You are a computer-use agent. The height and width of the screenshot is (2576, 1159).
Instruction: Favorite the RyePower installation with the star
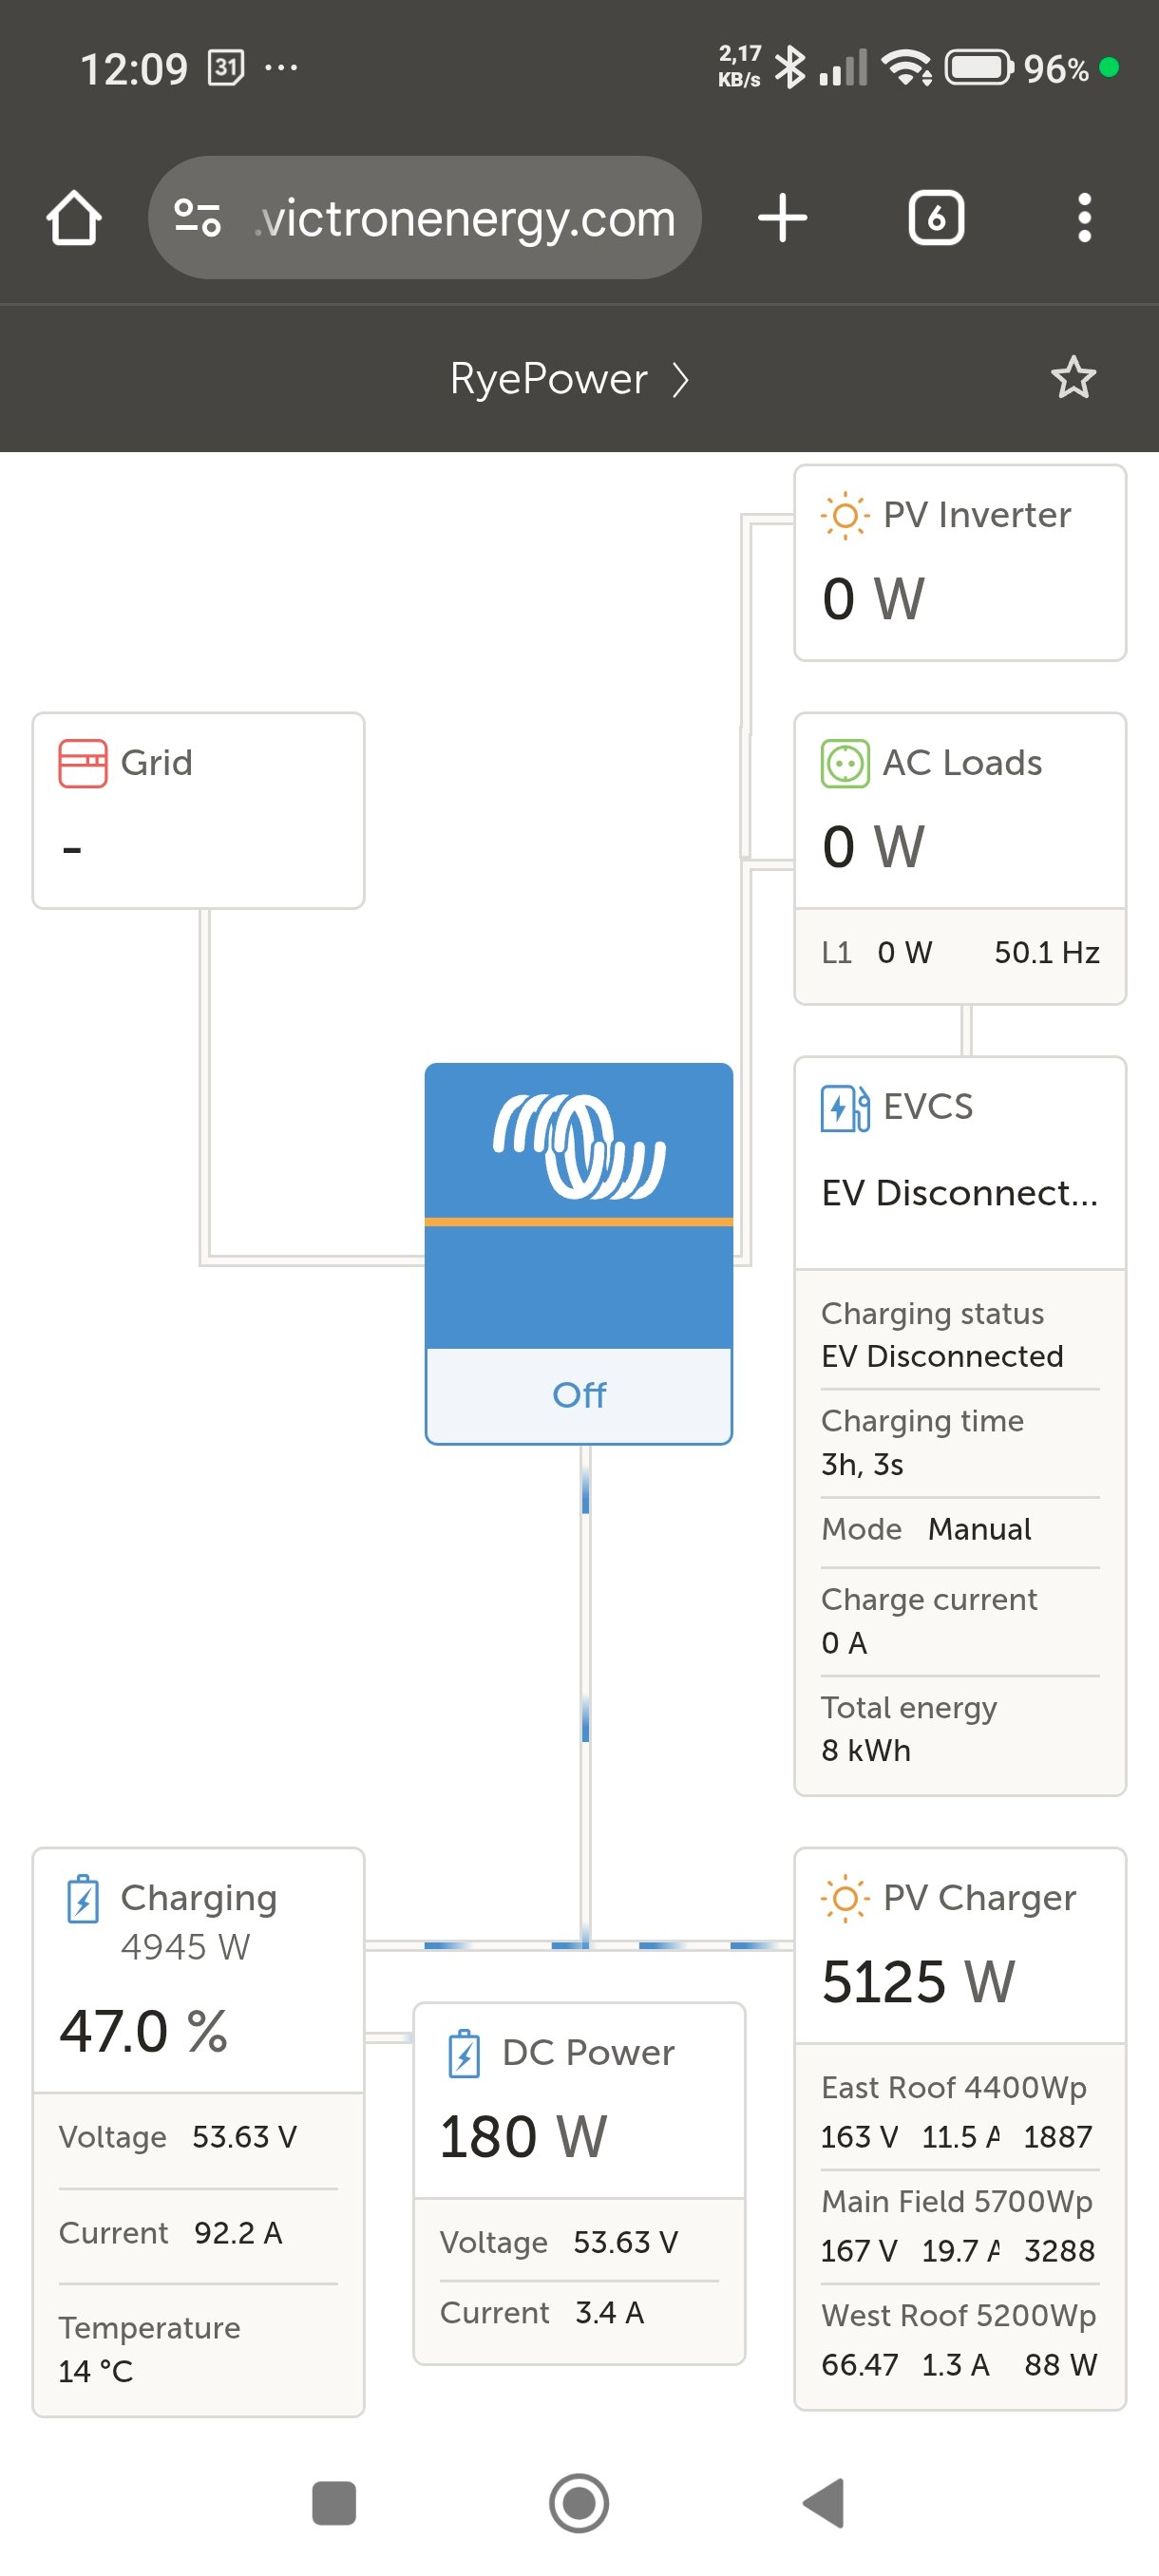click(x=1073, y=378)
